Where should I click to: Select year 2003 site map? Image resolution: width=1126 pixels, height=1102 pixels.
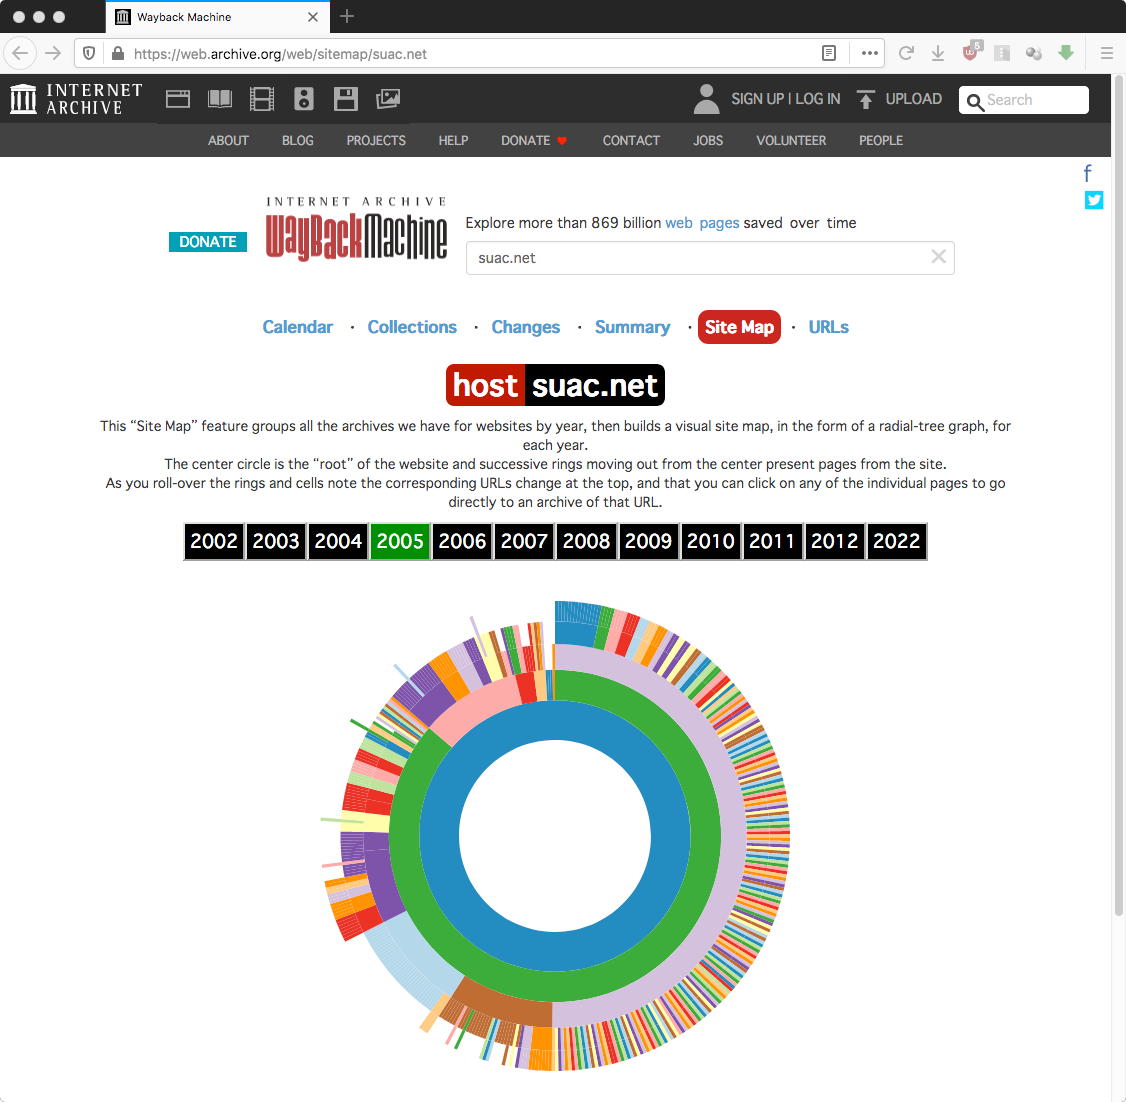click(276, 541)
